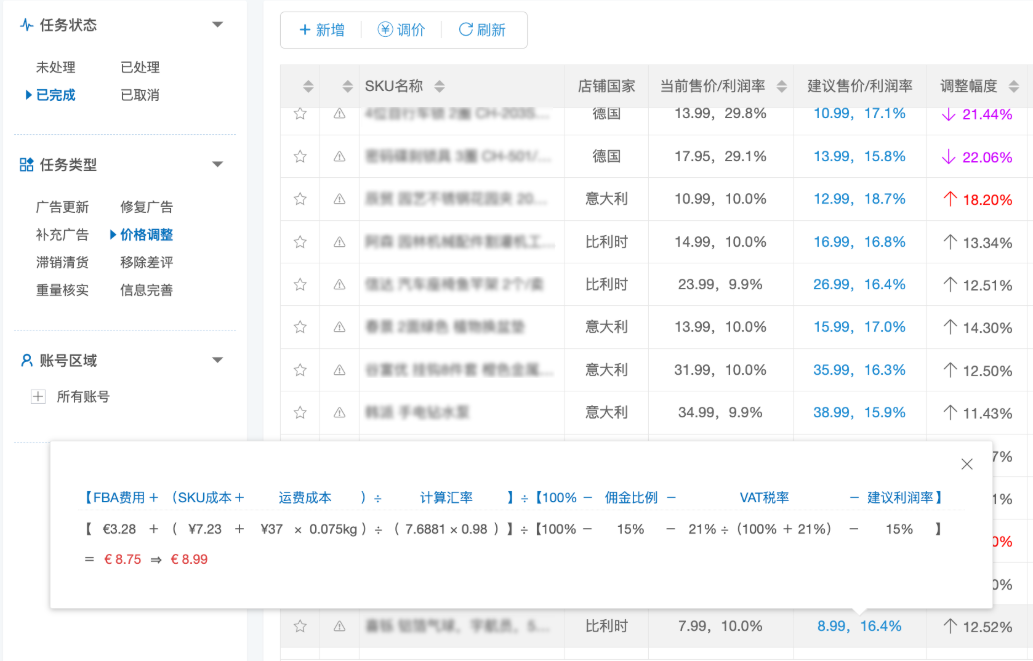Click the 调价 price adjust button

coord(401,30)
